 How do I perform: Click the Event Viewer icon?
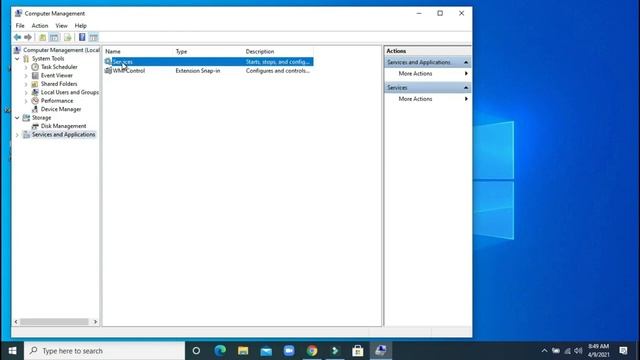[35, 76]
